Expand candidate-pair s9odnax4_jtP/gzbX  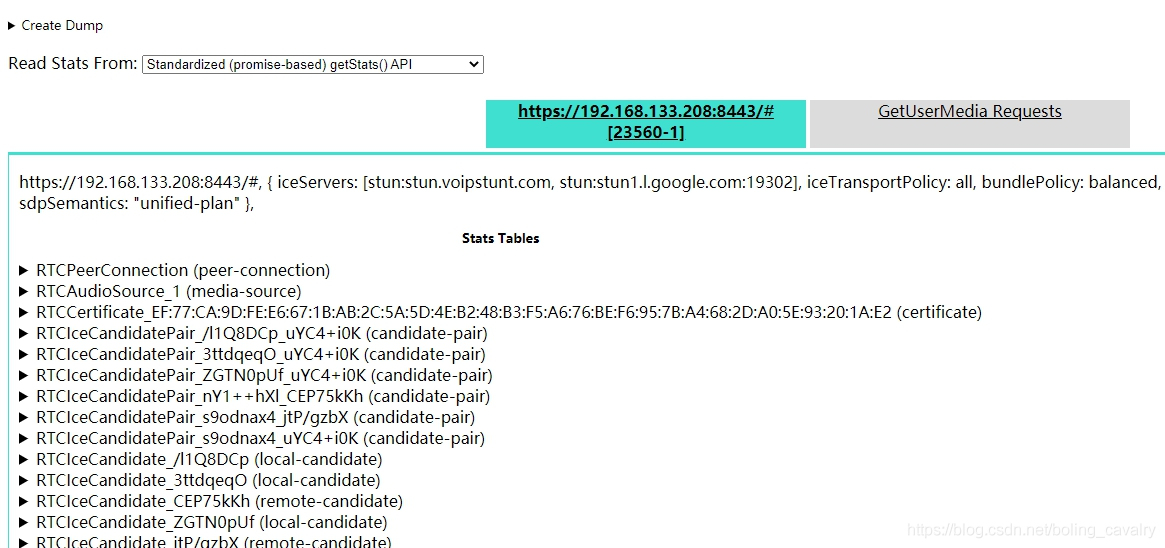click(x=255, y=417)
